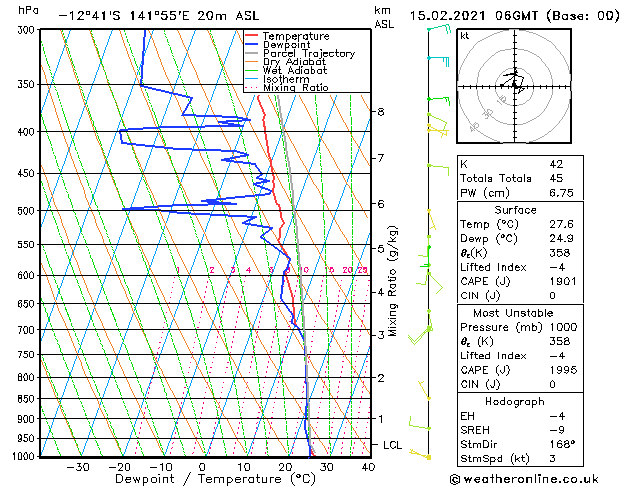Image resolution: width=629 pixels, height=486 pixels.
Task: Click the date header 15.02.2021 06GMT
Action: (474, 16)
